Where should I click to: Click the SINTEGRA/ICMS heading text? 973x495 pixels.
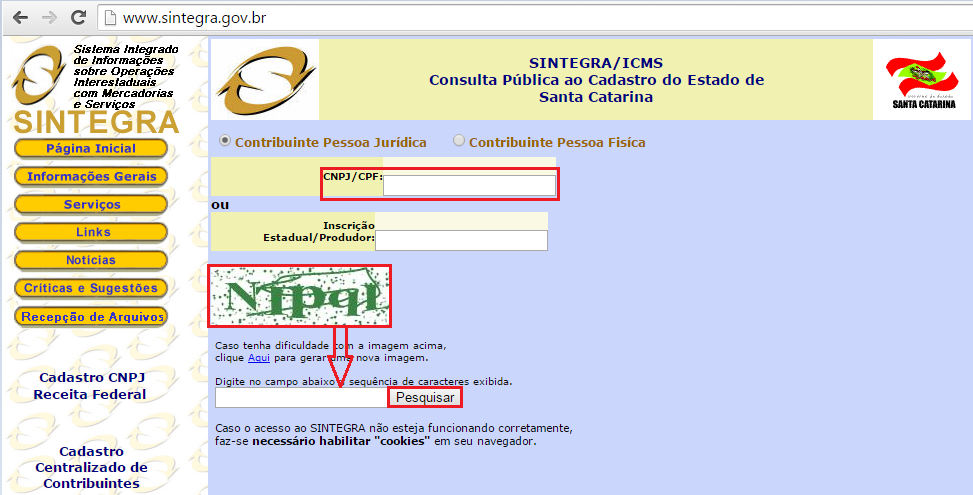596,63
